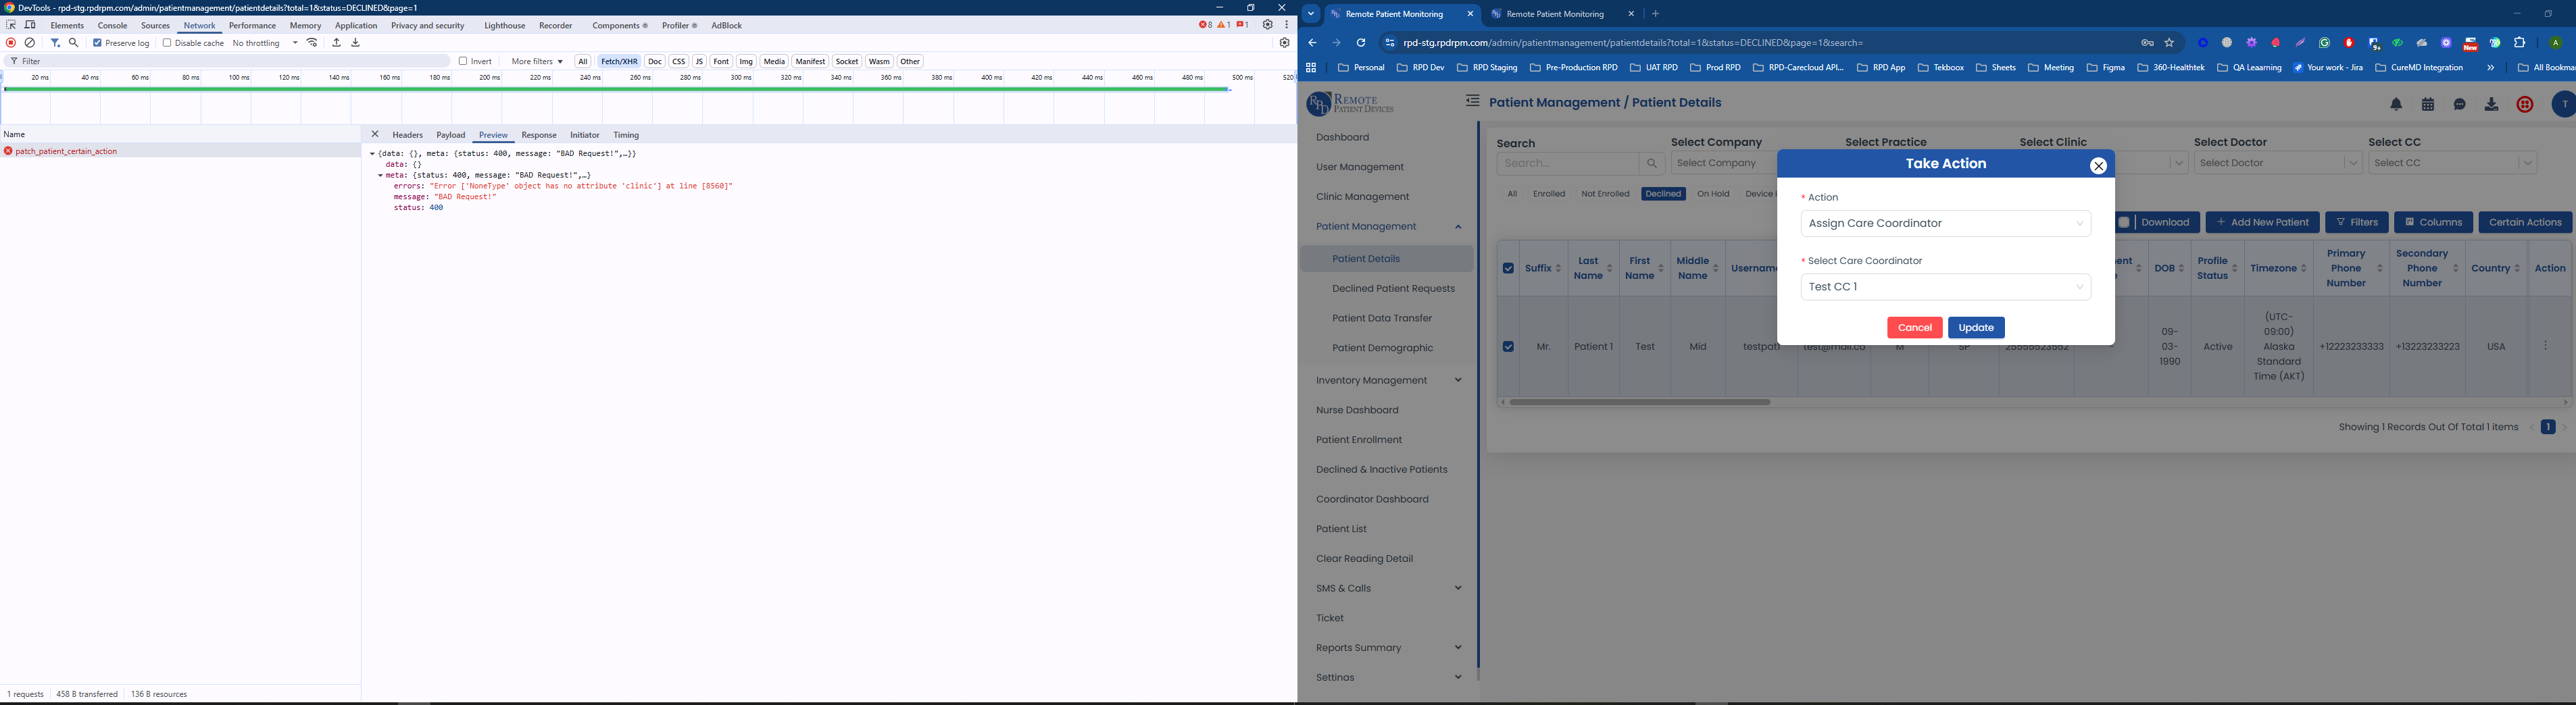Close the Take Action dialog
The width and height of the screenshot is (2576, 705).
click(x=2098, y=166)
